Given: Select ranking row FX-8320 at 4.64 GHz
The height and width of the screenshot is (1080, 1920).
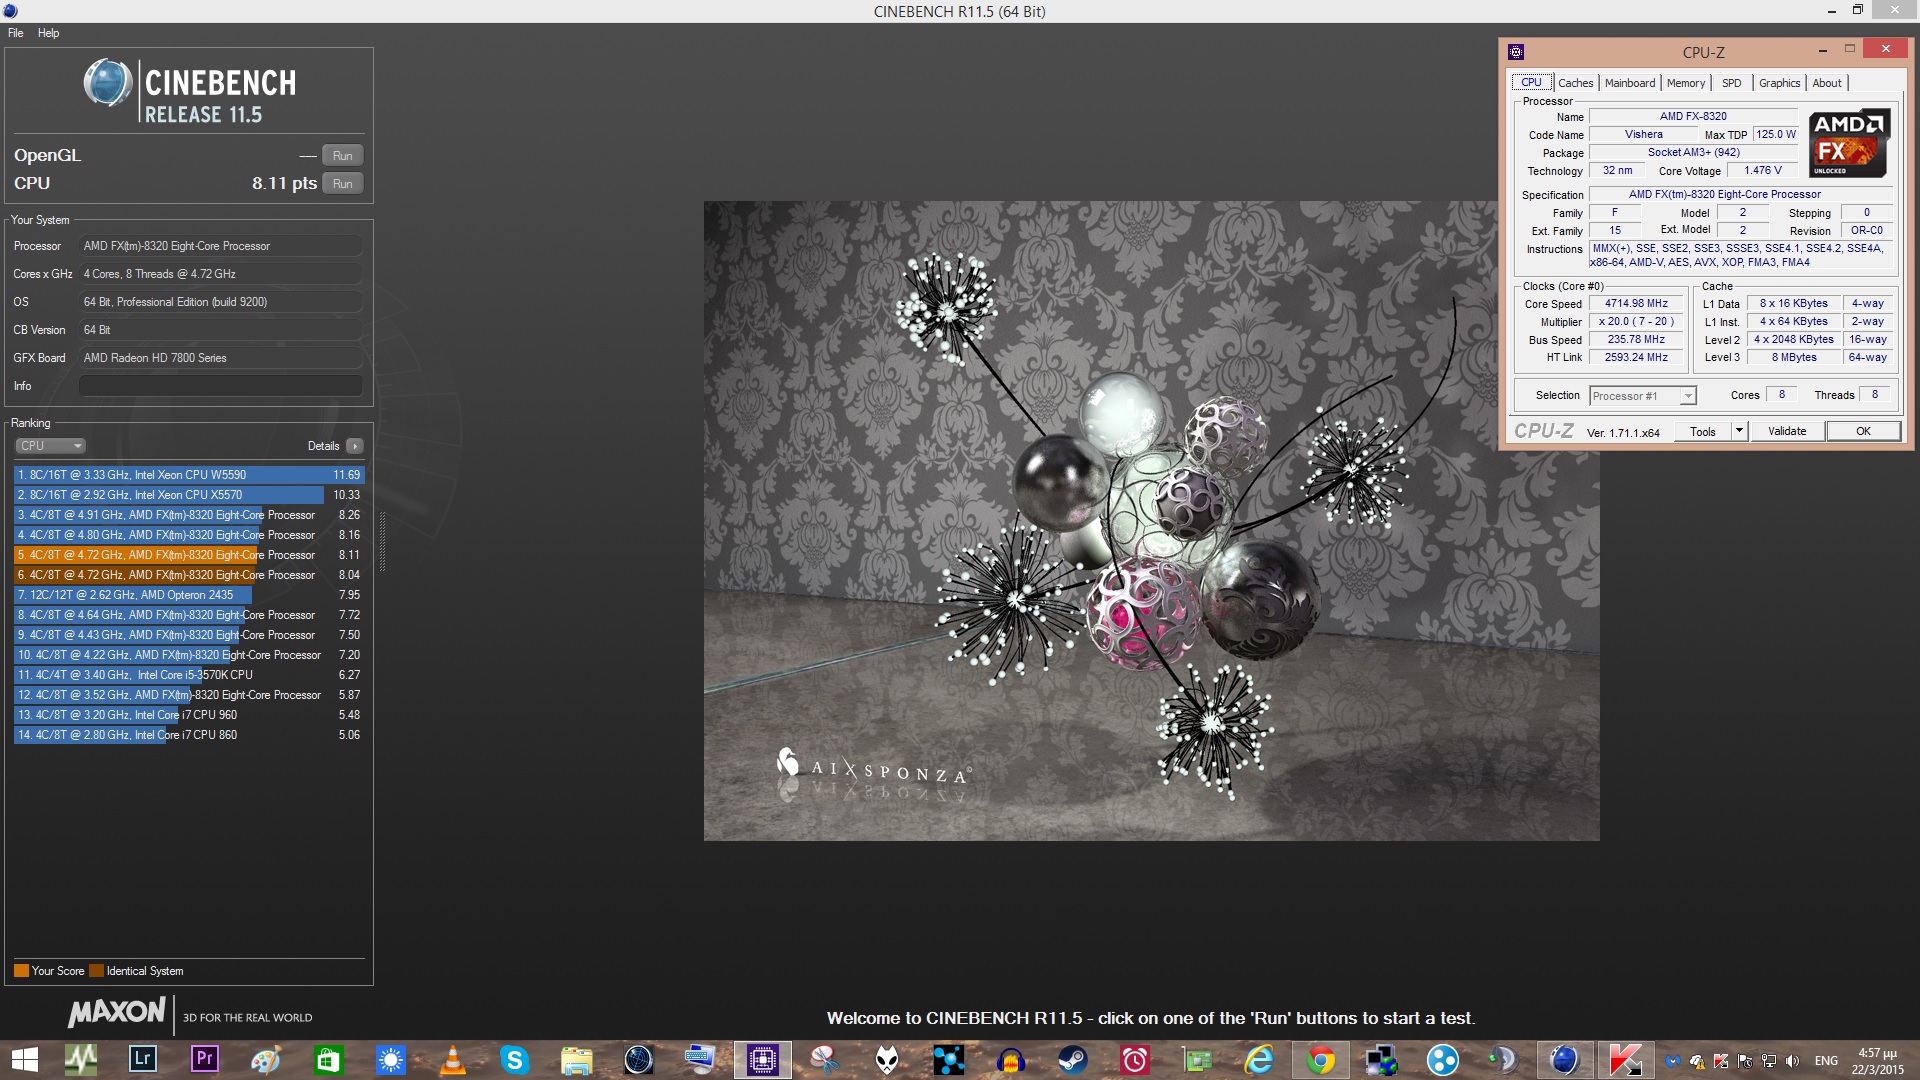Looking at the screenshot, I should point(188,615).
